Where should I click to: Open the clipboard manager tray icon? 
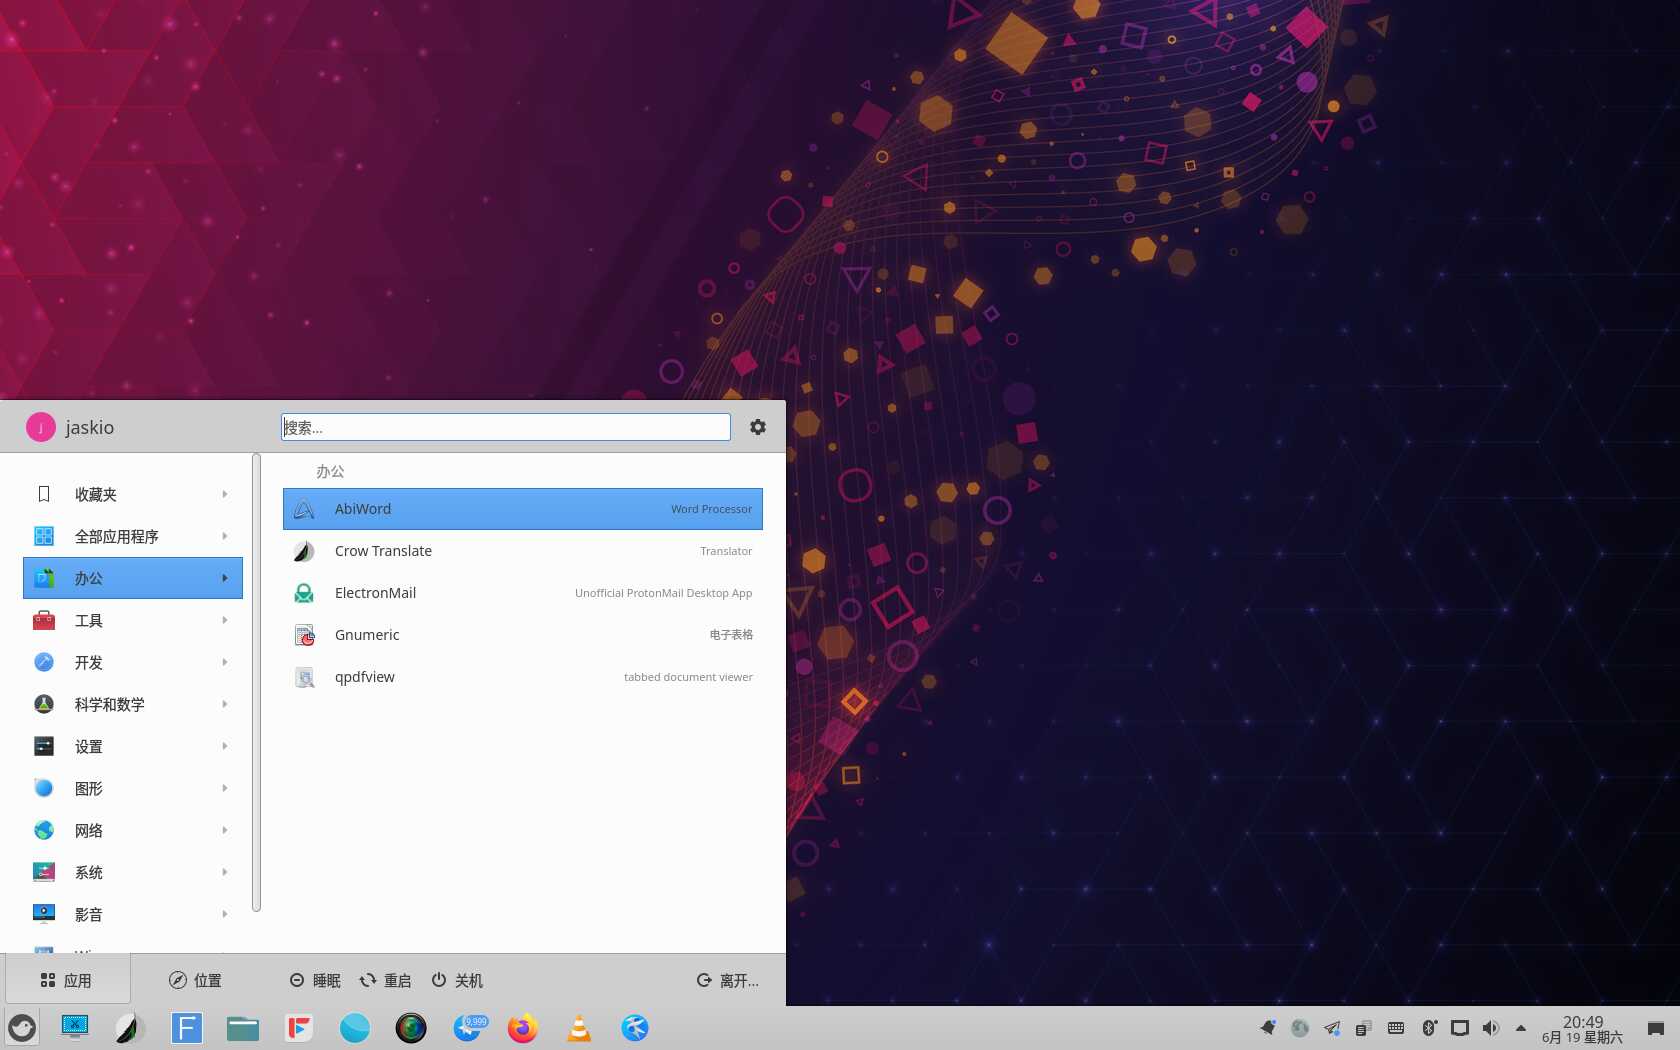(1364, 1028)
